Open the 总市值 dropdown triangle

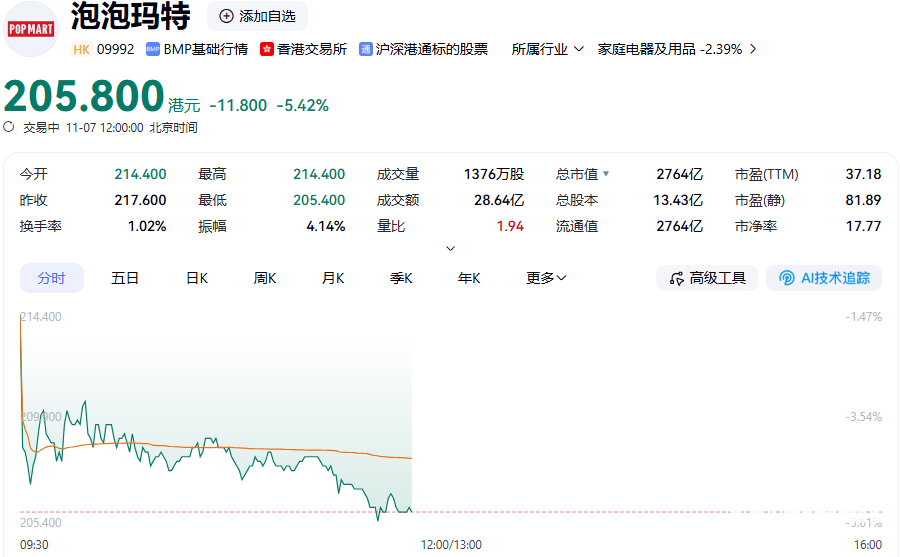606,174
